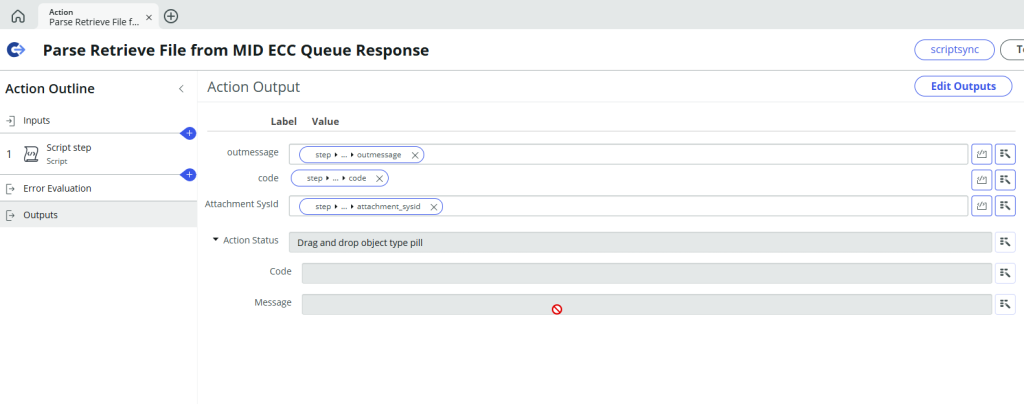
Task: Remove the outmessage data pill
Action: pos(415,155)
